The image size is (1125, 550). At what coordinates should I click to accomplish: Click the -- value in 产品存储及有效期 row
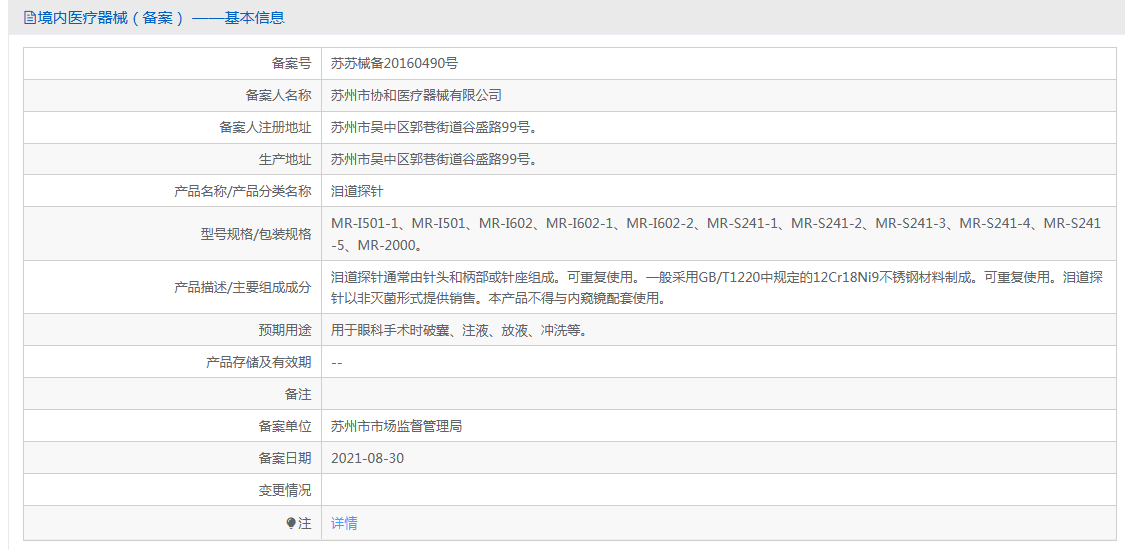336,363
